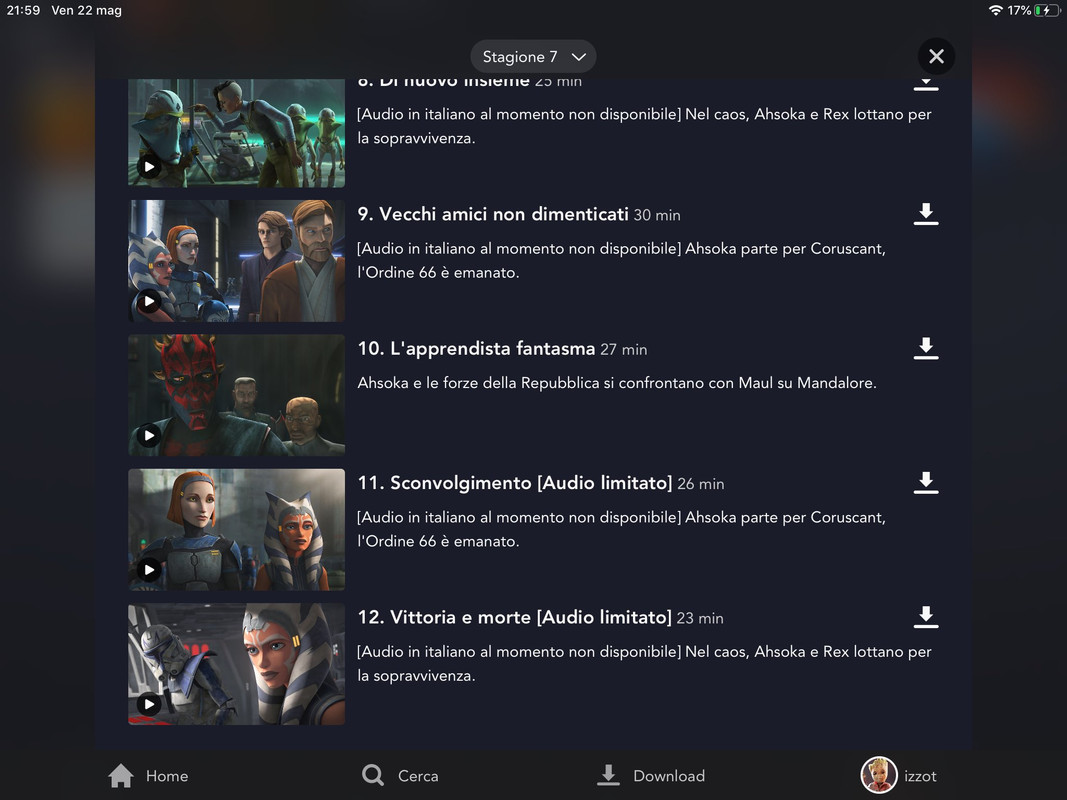
Task: Download episode 9 Vecchi amici non dimenticati
Action: click(925, 214)
